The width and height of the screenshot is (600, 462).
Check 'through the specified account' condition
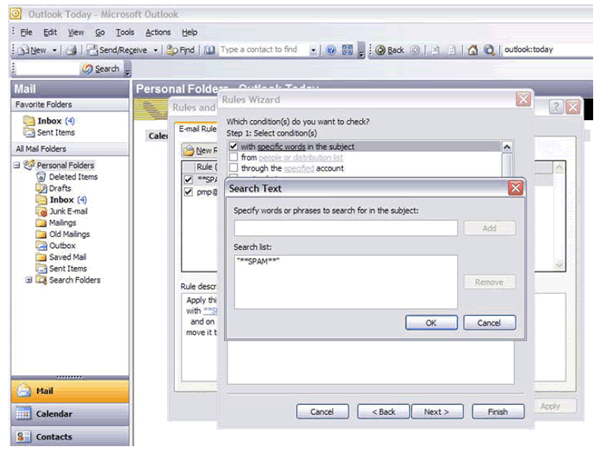click(x=233, y=168)
